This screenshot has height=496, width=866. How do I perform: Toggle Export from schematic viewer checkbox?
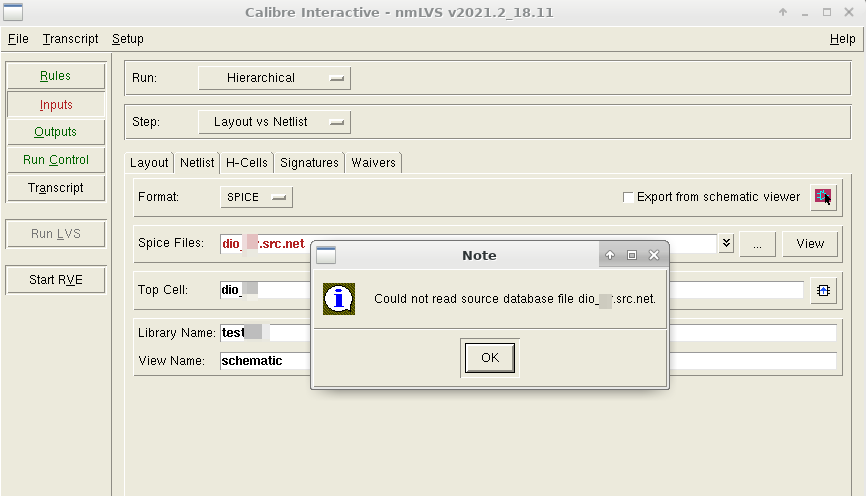tap(628, 197)
